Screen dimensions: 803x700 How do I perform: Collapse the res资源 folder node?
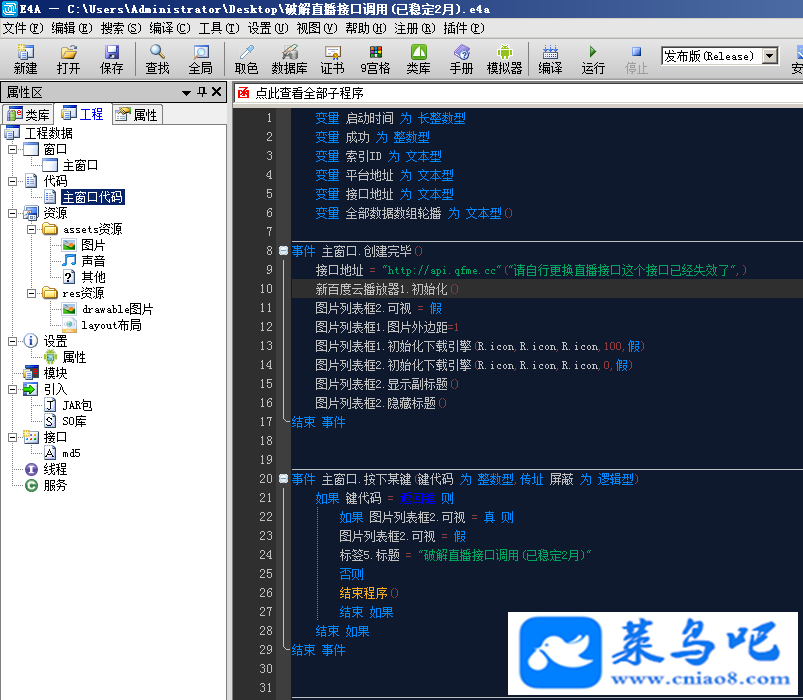click(x=31, y=293)
